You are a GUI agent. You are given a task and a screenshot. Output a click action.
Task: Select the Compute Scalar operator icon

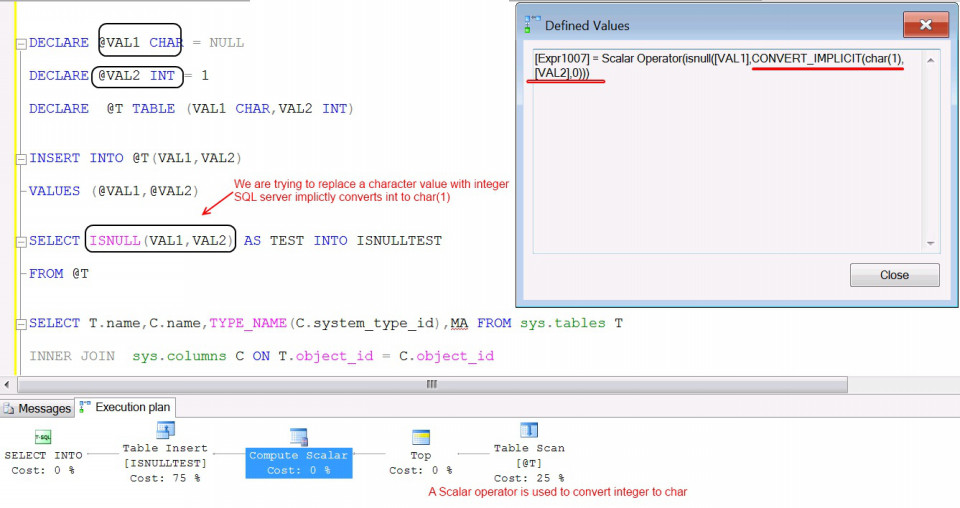[299, 437]
